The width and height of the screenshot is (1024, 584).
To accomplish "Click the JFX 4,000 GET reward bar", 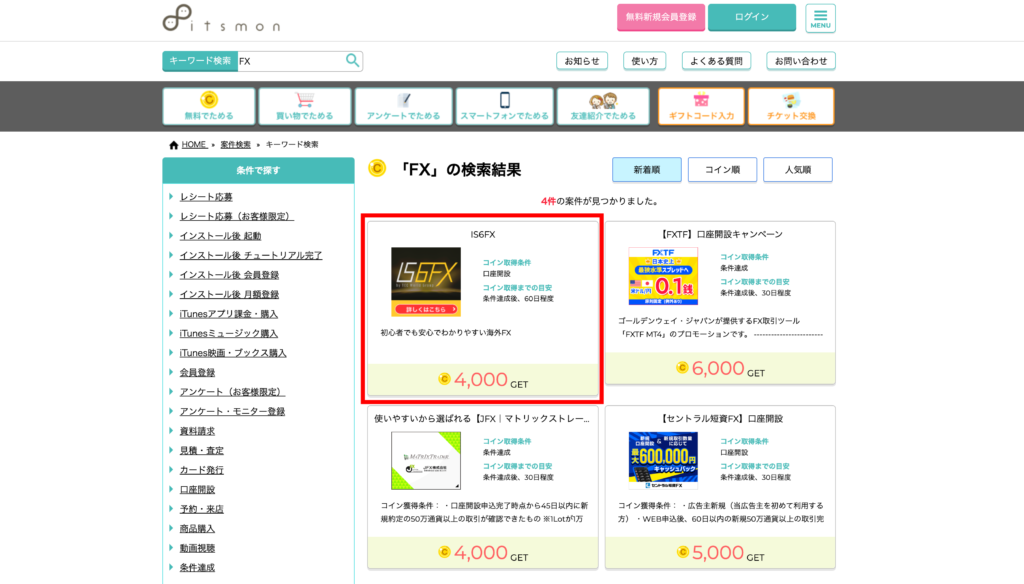I will (x=483, y=553).
